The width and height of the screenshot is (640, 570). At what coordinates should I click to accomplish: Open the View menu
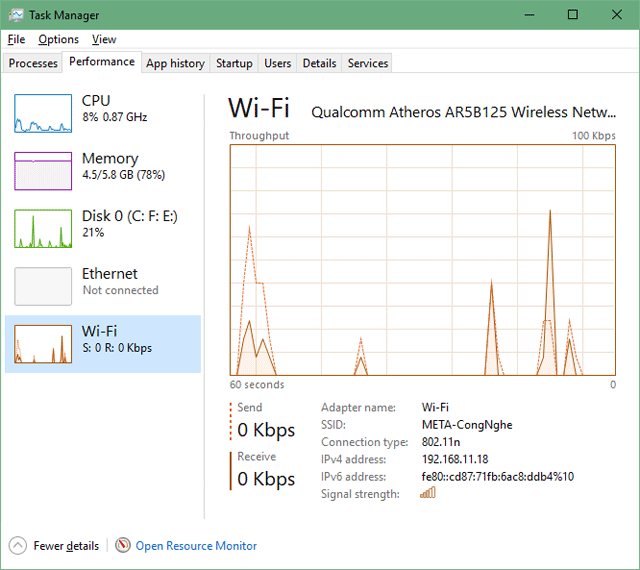104,39
